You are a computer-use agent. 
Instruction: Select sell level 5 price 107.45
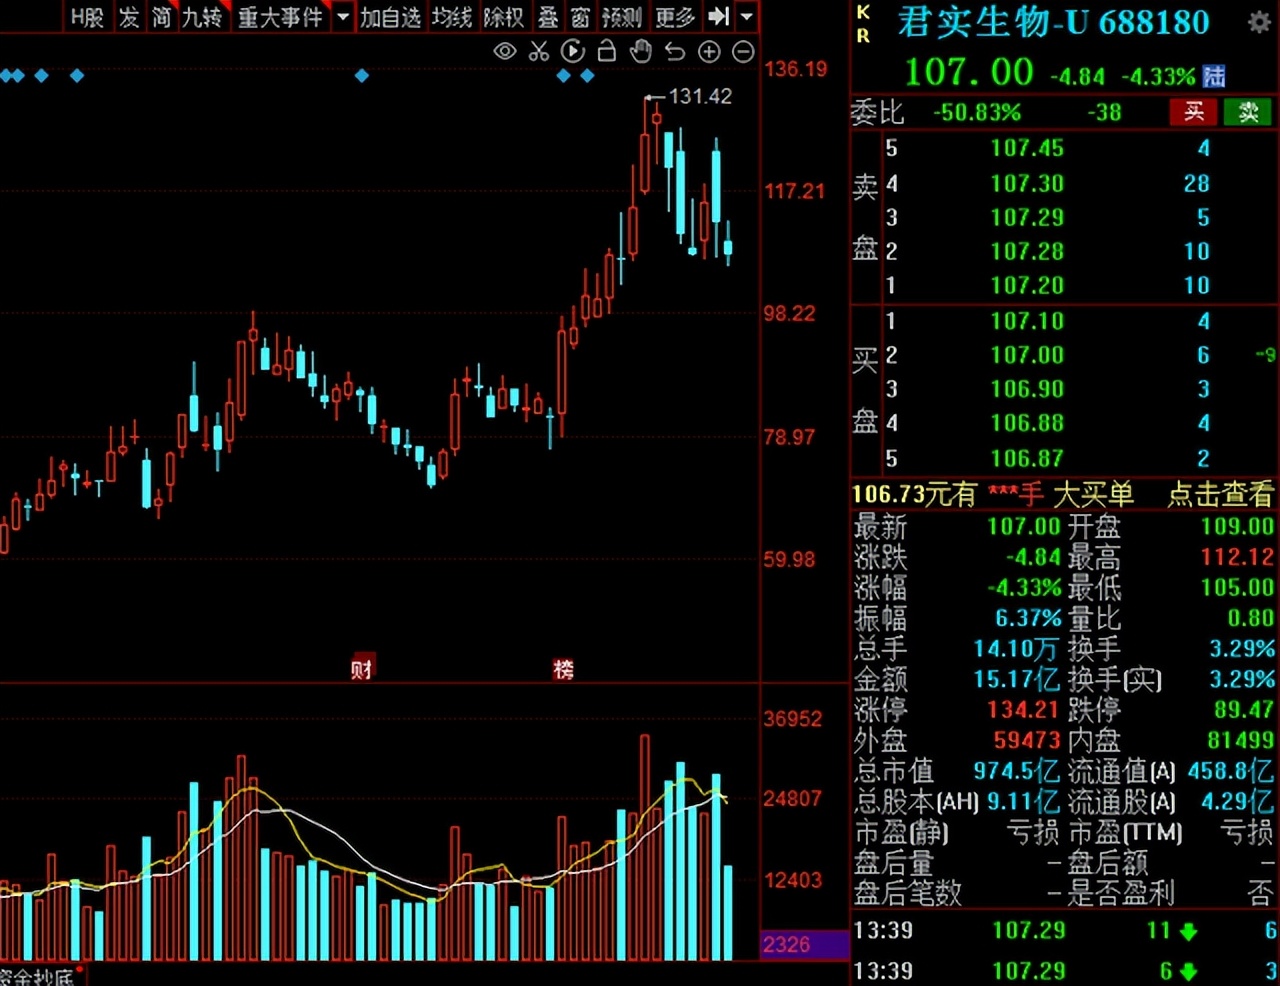click(x=1027, y=149)
